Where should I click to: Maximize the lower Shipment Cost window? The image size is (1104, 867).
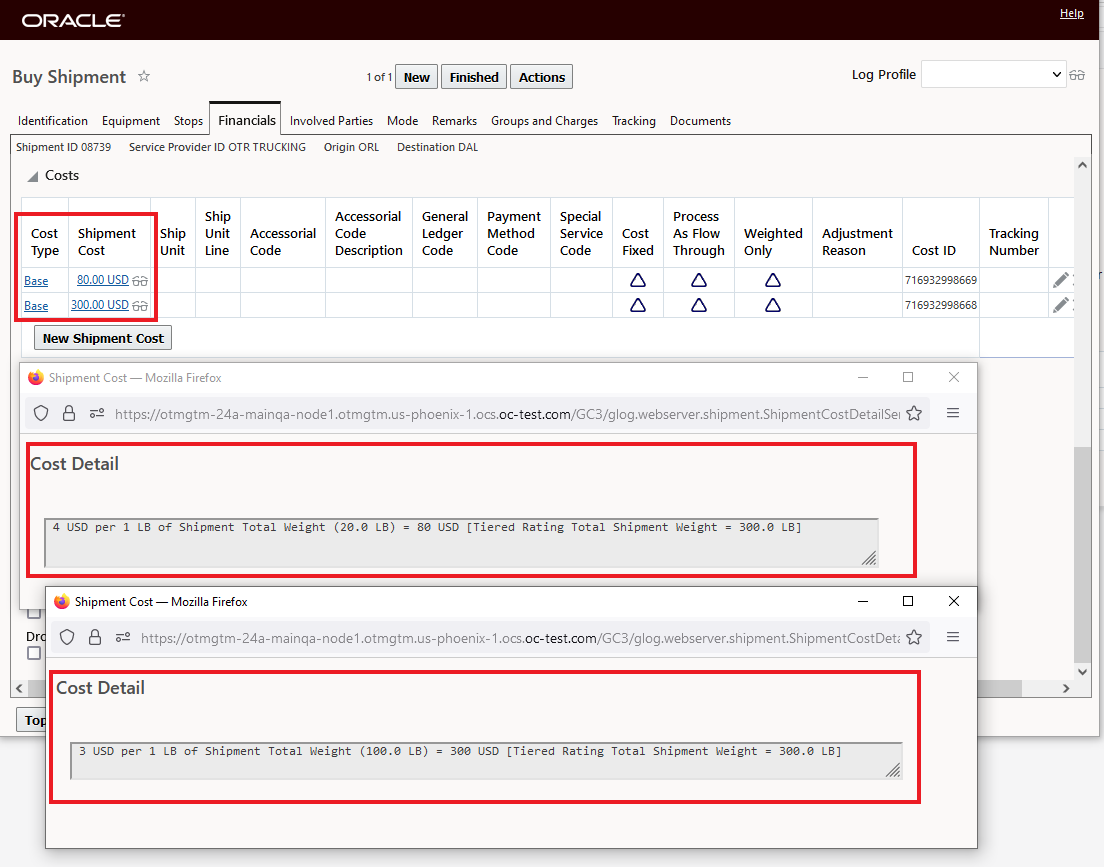(908, 601)
